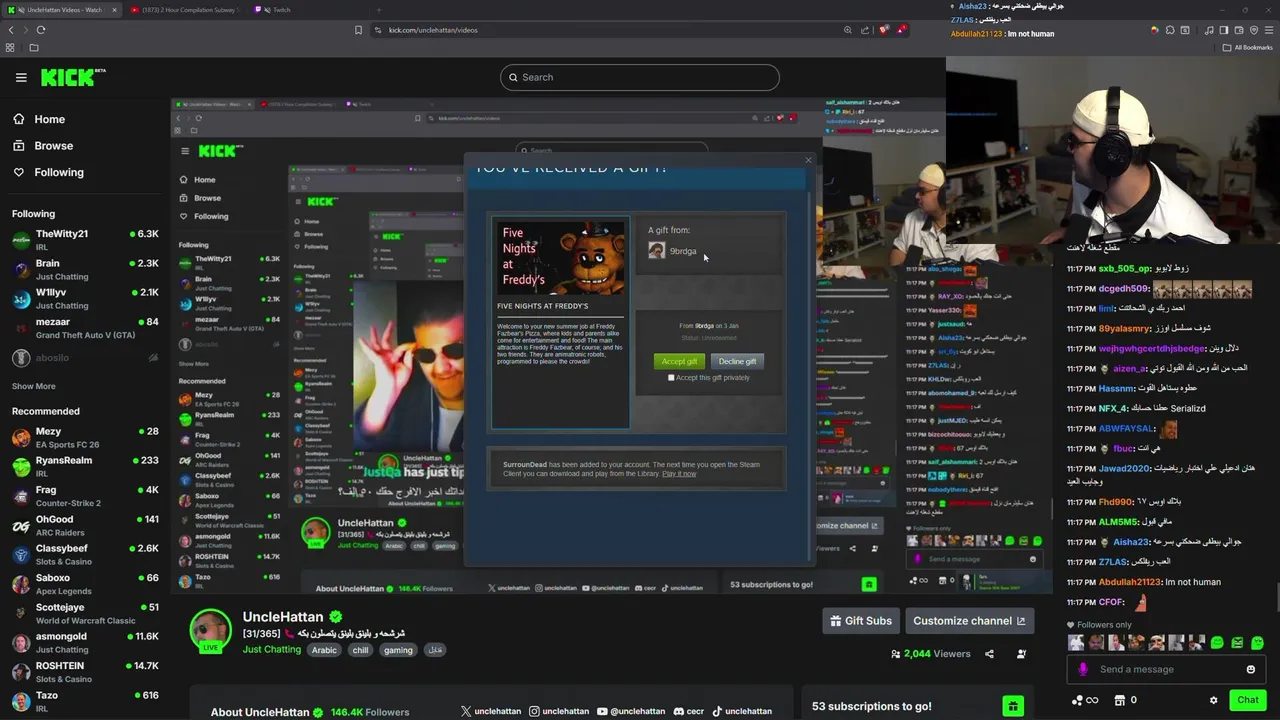1280x720 pixels.
Task: Click the share icon beside viewer count
Action: [989, 654]
